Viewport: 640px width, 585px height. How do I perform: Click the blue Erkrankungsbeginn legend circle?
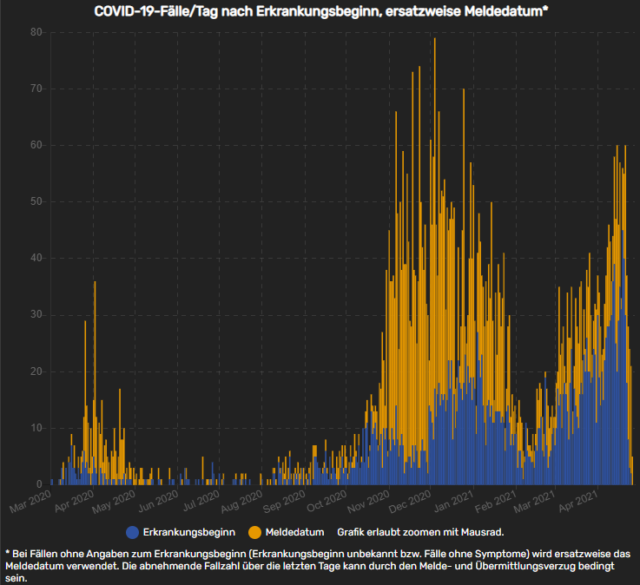[133, 530]
